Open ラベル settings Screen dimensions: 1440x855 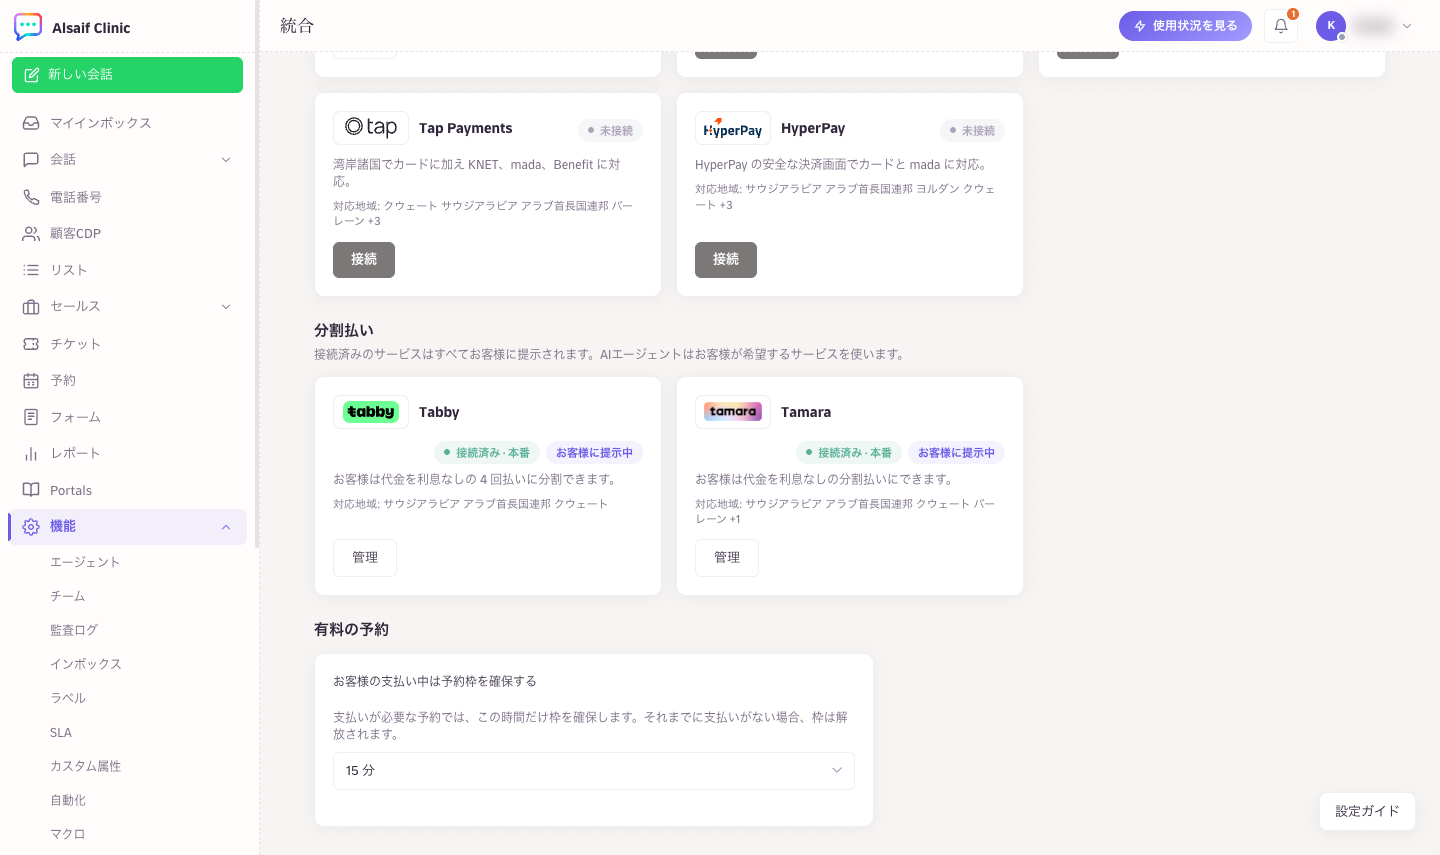click(x=68, y=698)
